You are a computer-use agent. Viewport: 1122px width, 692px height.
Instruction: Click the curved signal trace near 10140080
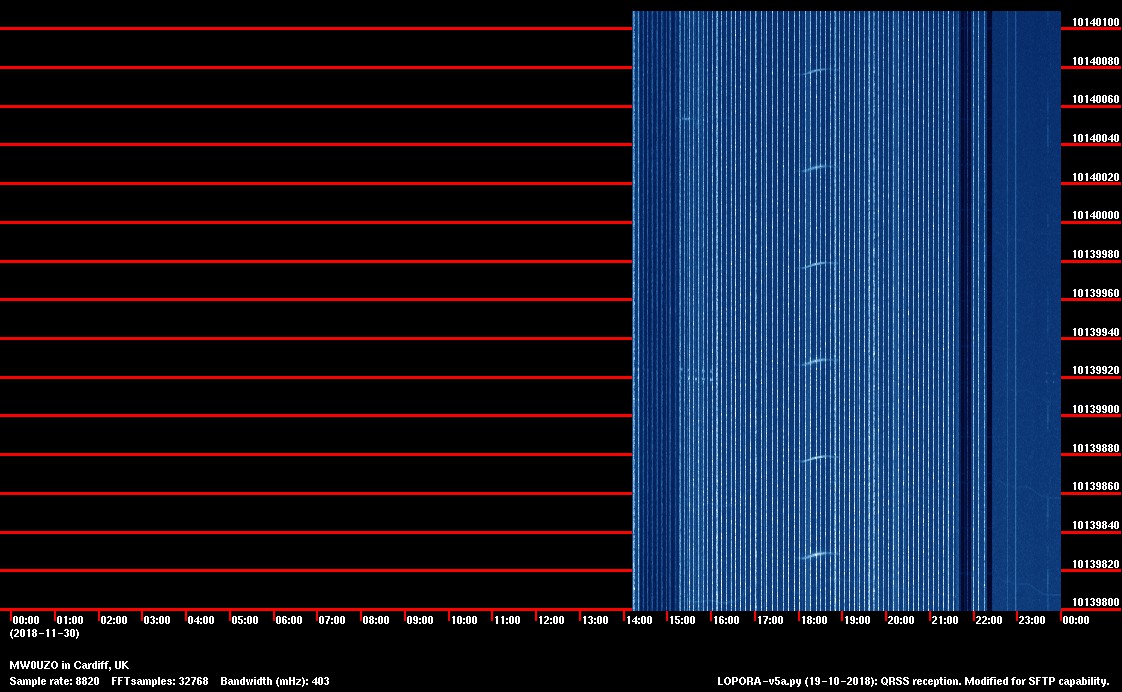(815, 71)
